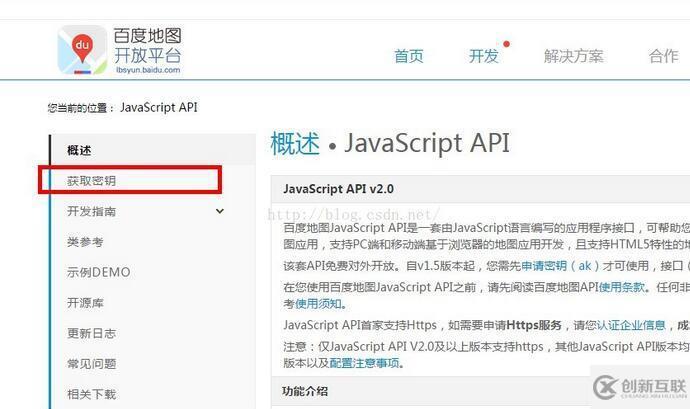The width and height of the screenshot is (690, 409).
Task: Open 相关下载 sidebar item
Action: tap(92, 394)
